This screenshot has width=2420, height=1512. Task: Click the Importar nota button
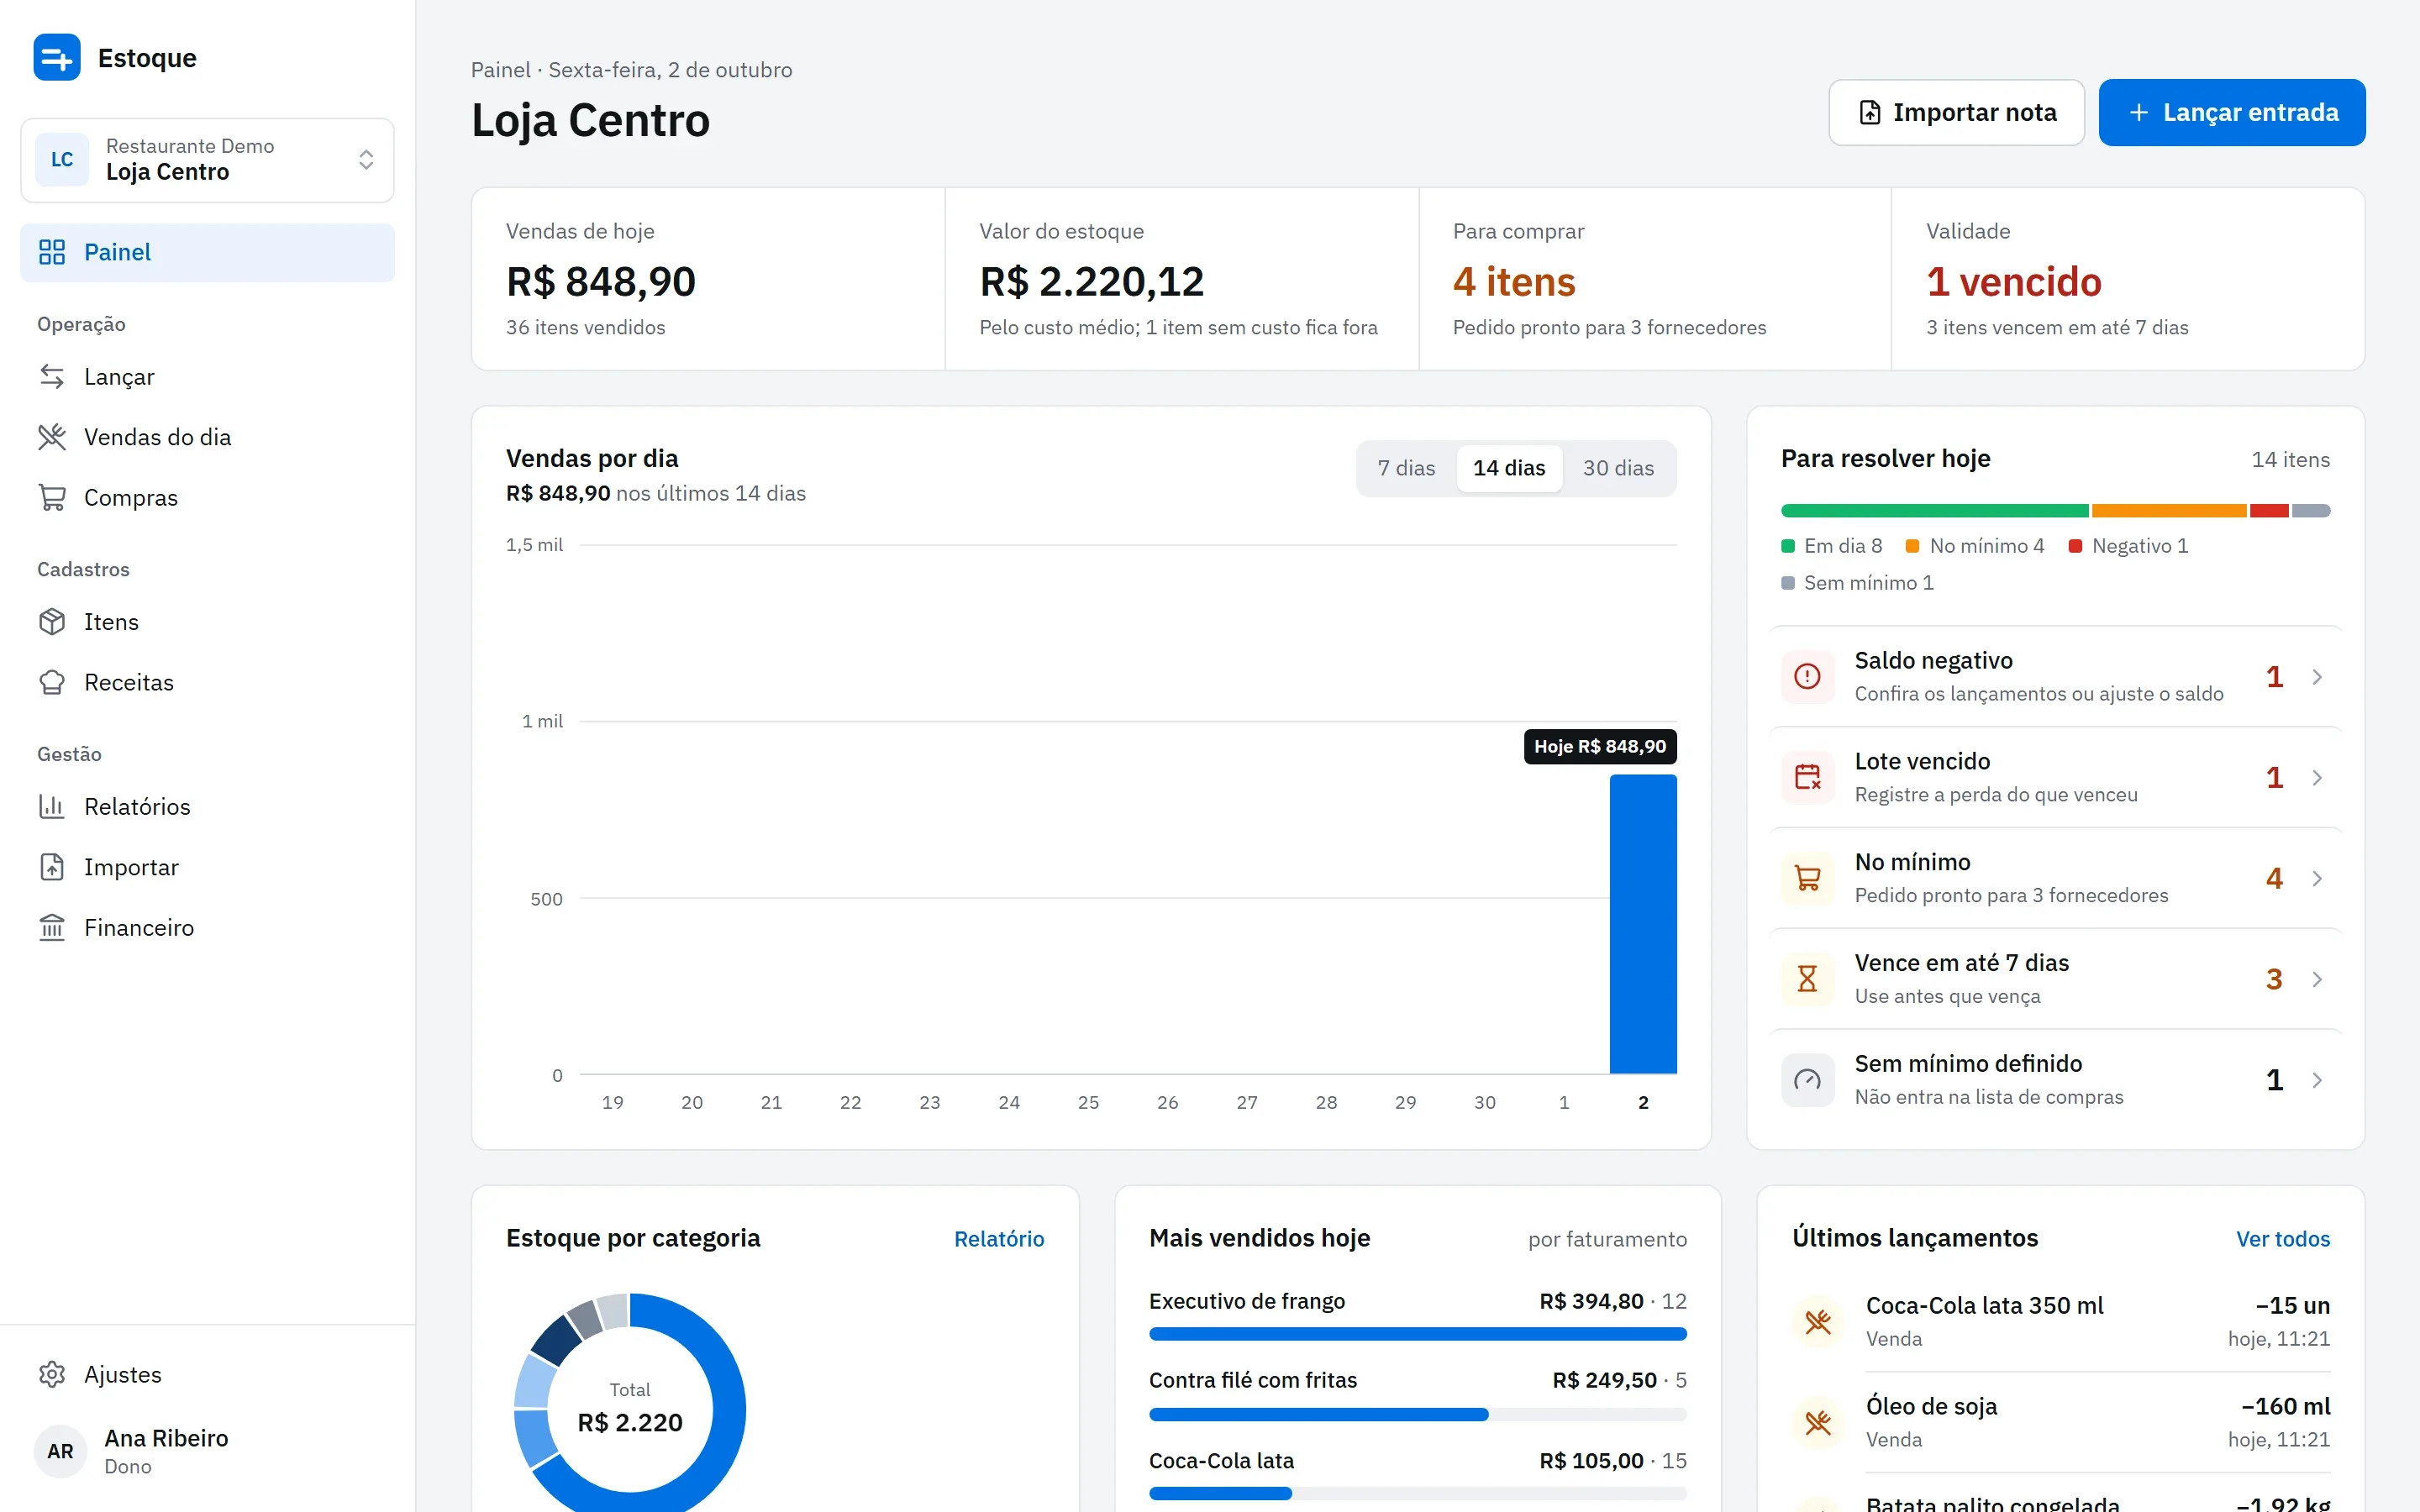[x=1956, y=112]
